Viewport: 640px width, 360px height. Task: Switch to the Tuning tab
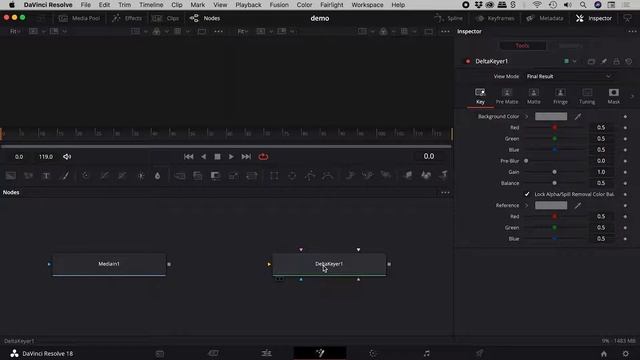pyautogui.click(x=587, y=97)
